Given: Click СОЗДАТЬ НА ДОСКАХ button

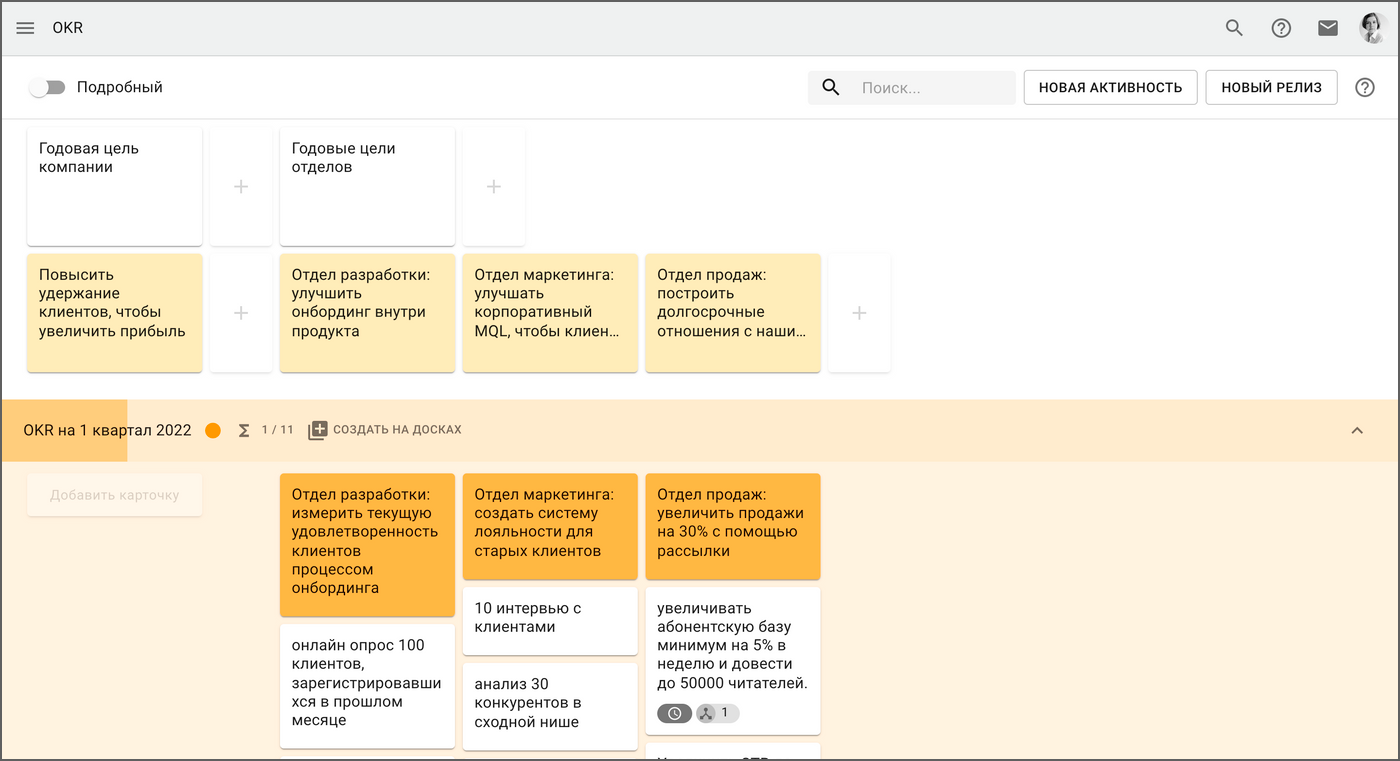Looking at the screenshot, I should [x=385, y=430].
